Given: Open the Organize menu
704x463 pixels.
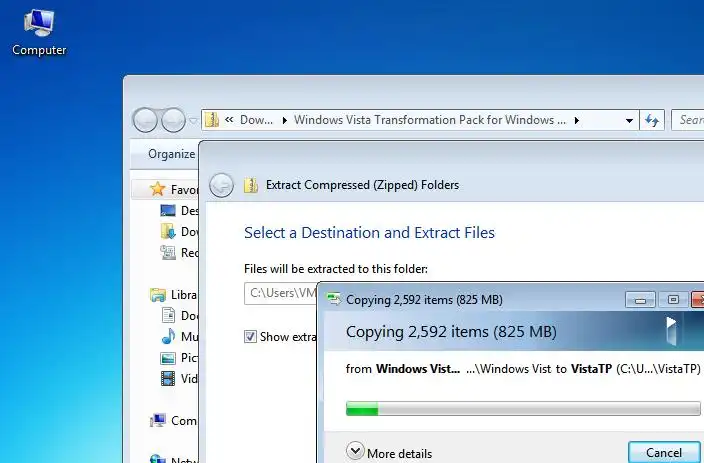Looking at the screenshot, I should tap(172, 154).
